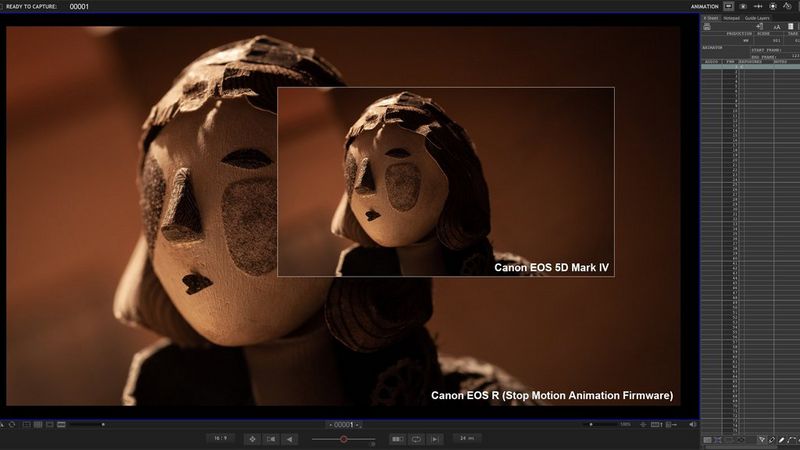The height and width of the screenshot is (450, 800).
Task: Click the text size icon in X-Sheet
Action: [x=776, y=26]
